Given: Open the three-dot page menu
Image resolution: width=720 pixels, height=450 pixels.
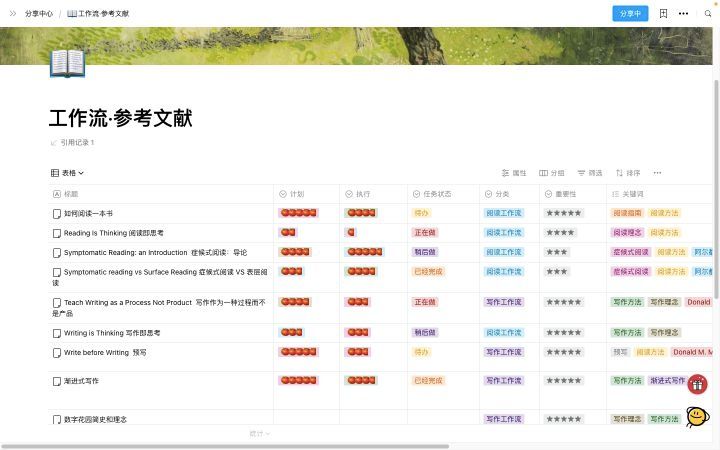Looking at the screenshot, I should click(683, 13).
